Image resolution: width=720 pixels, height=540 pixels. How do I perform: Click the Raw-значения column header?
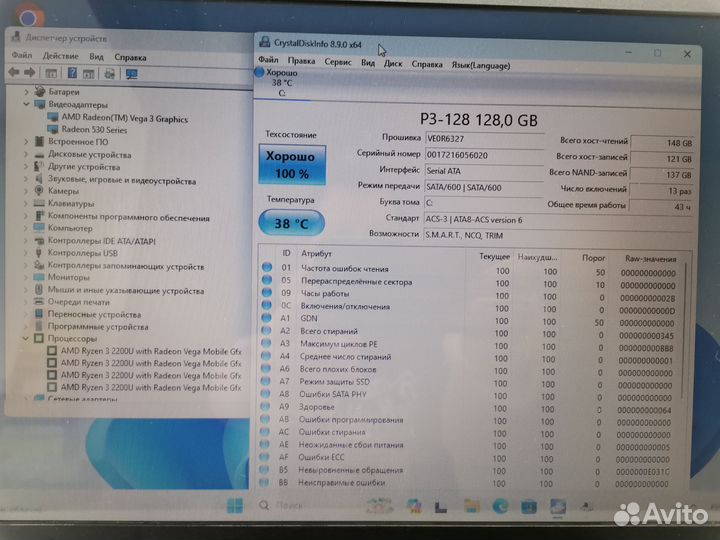pos(651,259)
